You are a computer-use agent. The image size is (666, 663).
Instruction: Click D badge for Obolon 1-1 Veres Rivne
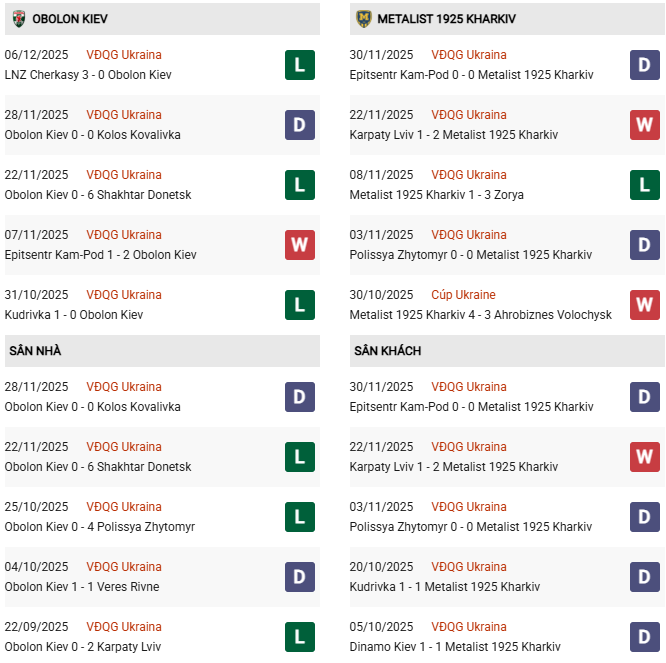coord(299,577)
